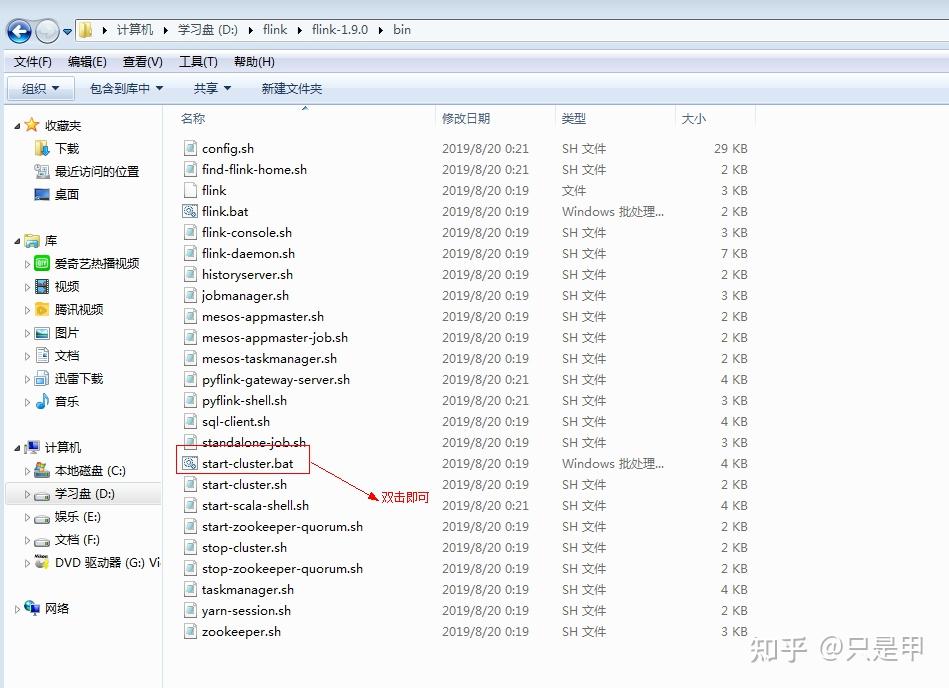Image resolution: width=949 pixels, height=688 pixels.
Task: Open the 组织 (Organize) dropdown
Action: (x=41, y=88)
